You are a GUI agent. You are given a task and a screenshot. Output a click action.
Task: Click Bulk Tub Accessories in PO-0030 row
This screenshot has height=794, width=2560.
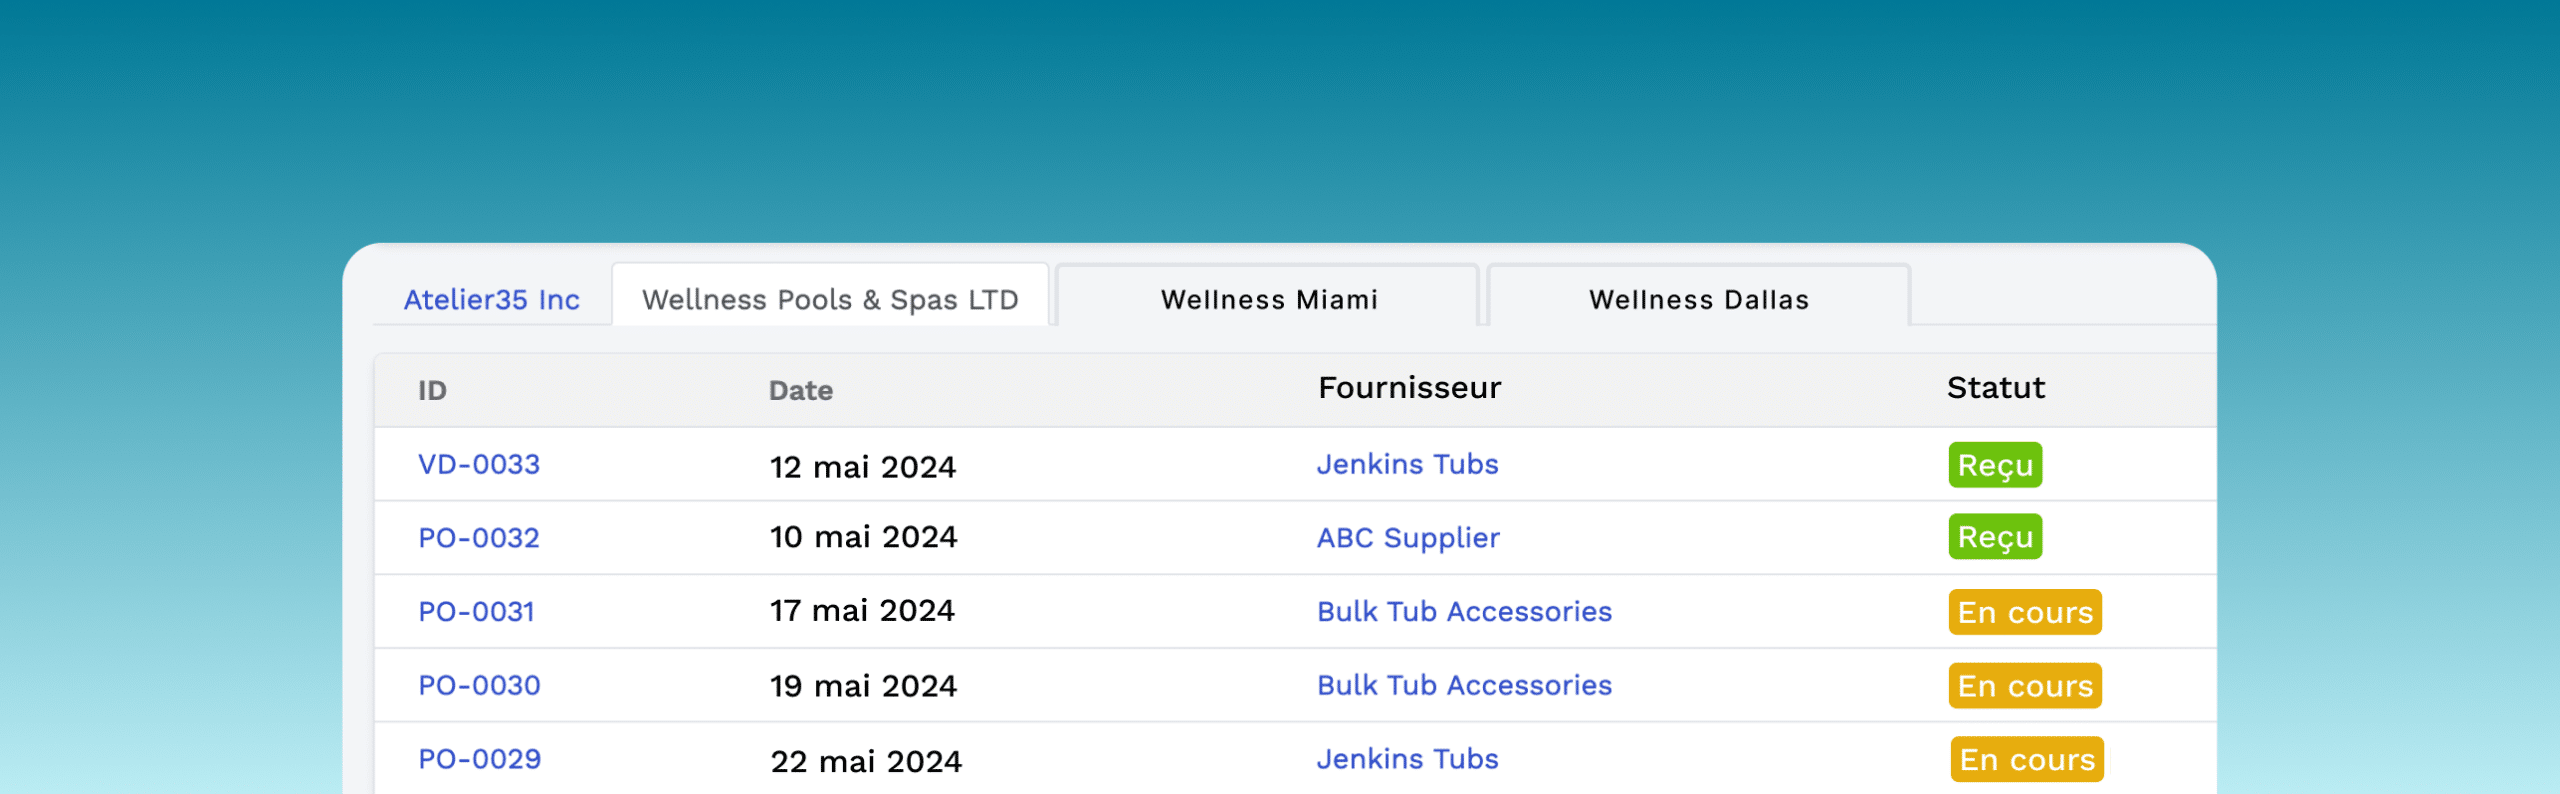[x=1464, y=686]
